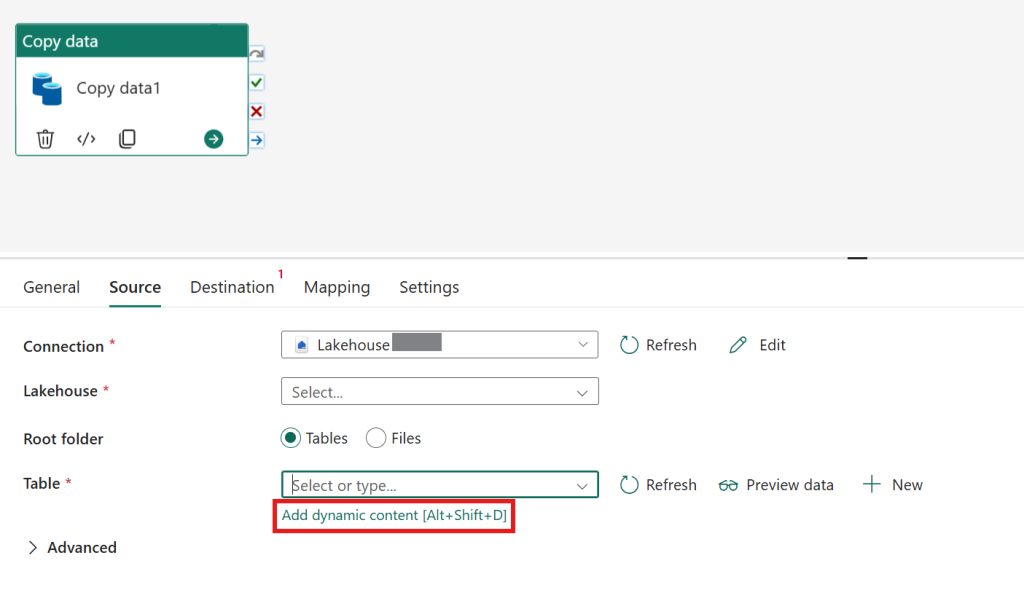The image size is (1024, 590).
Task: Delete the Copy data1 activity
Action: click(45, 138)
